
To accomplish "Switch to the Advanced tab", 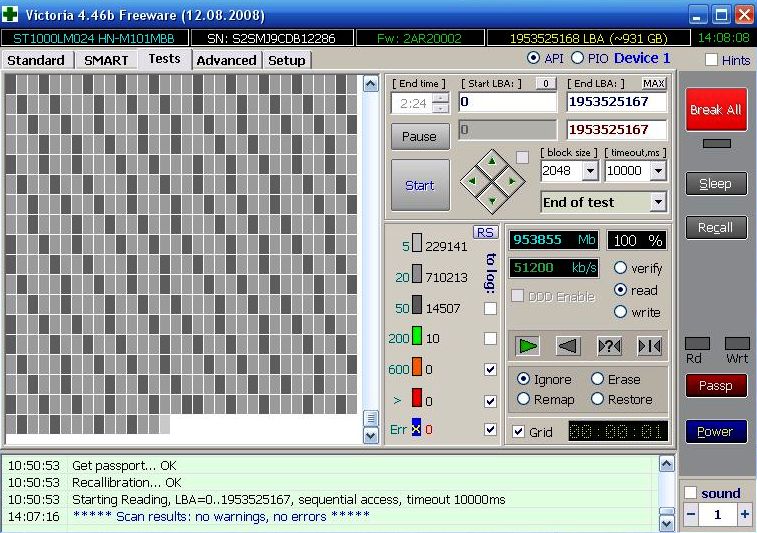I will (x=226, y=60).
